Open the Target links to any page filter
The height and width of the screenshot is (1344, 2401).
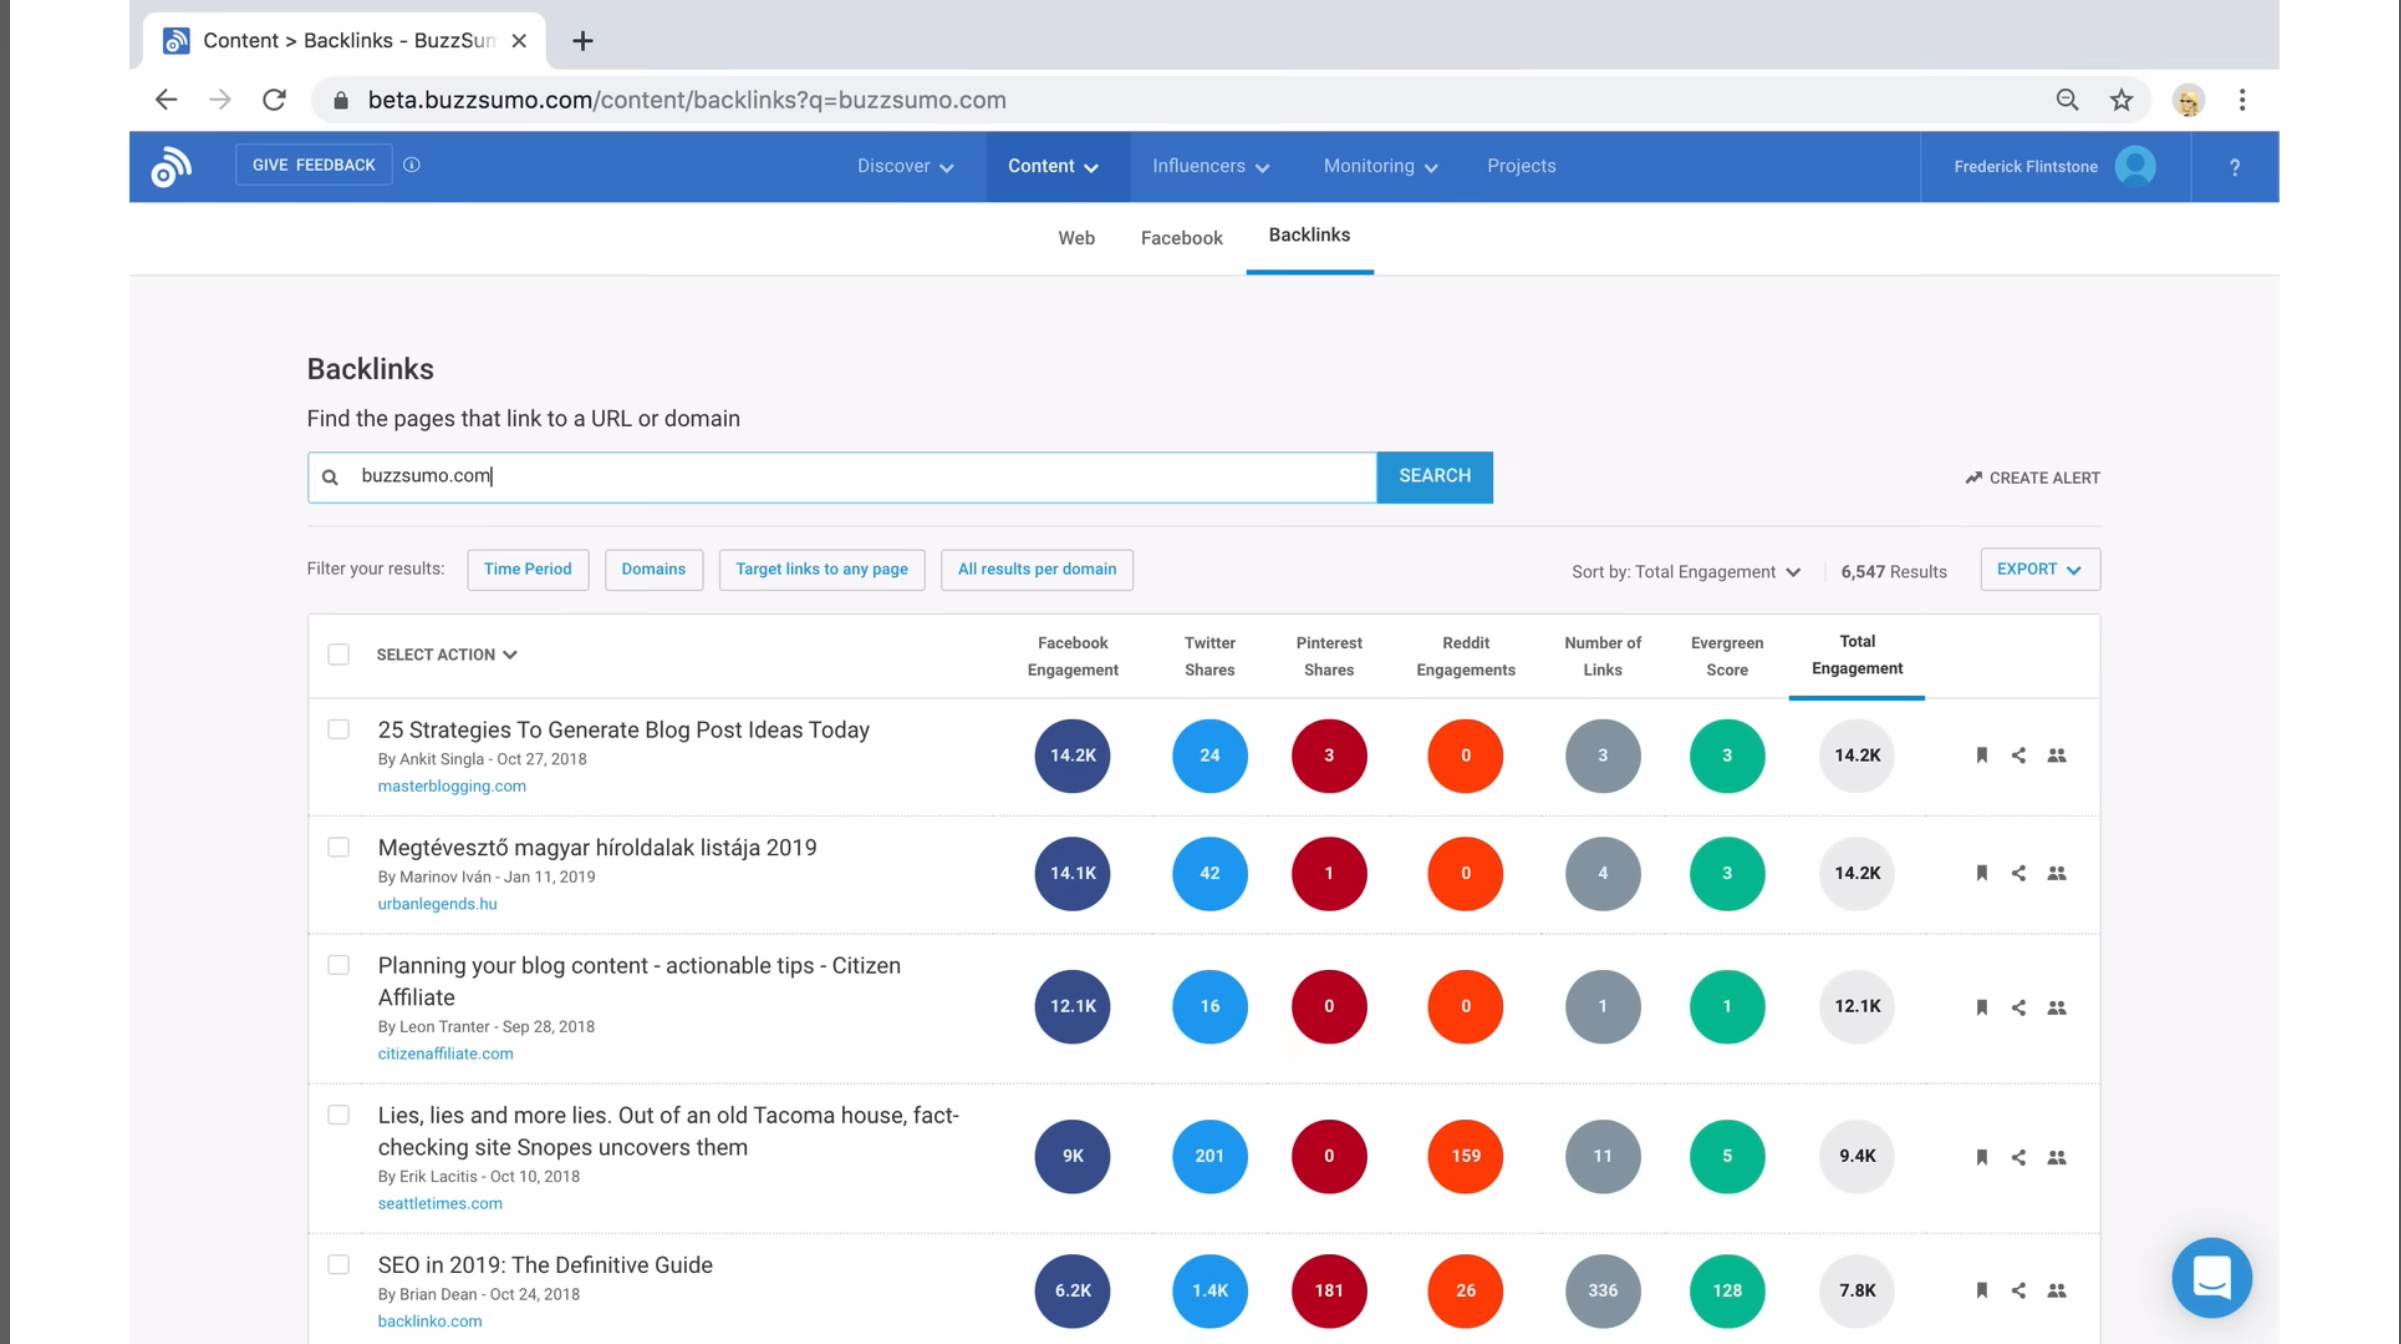coord(821,569)
